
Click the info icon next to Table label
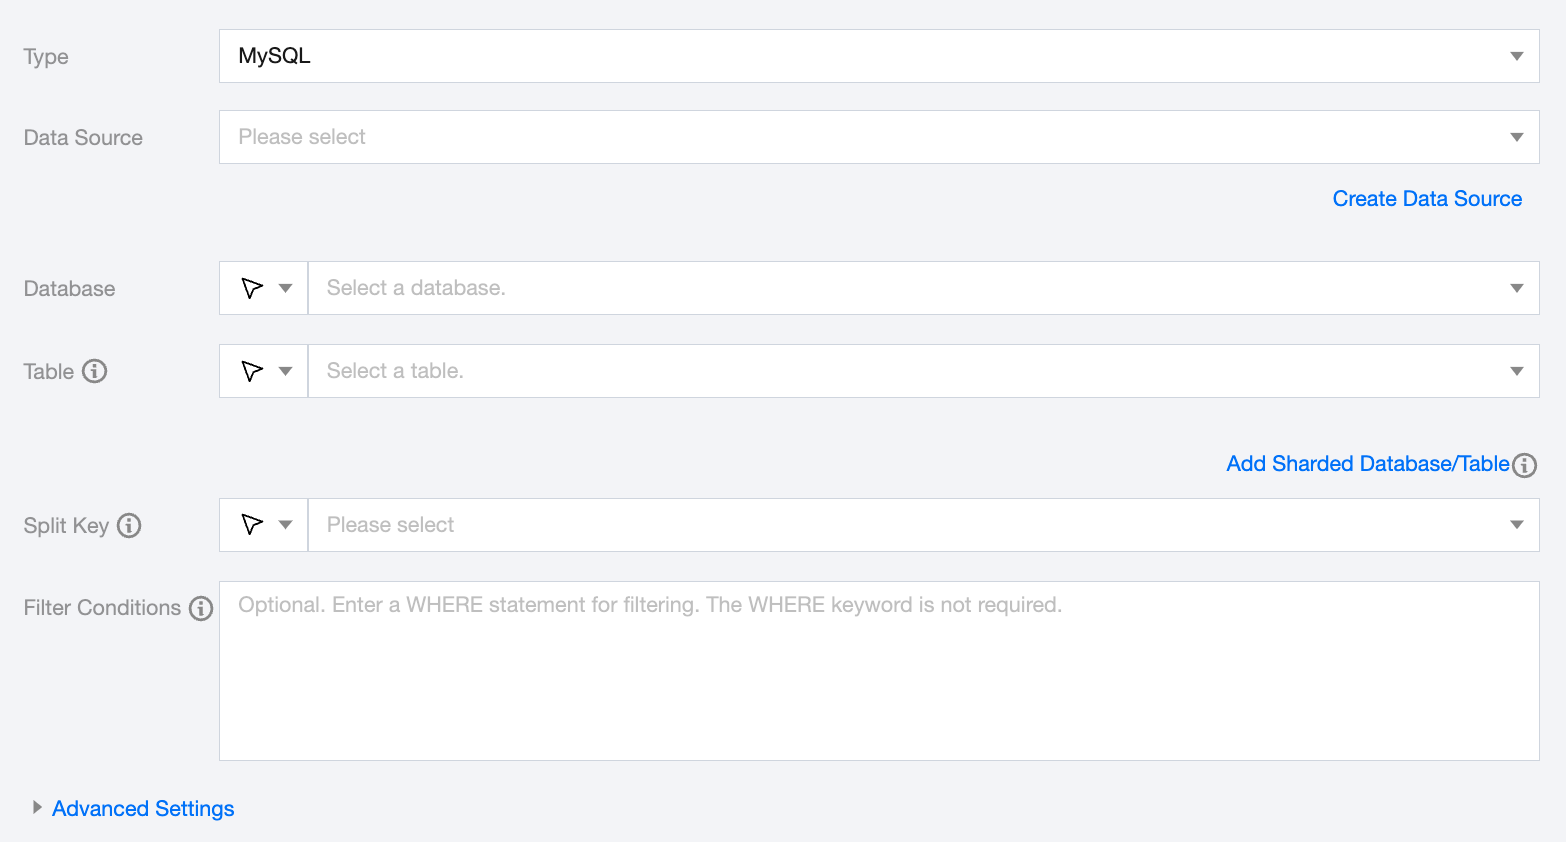click(94, 371)
